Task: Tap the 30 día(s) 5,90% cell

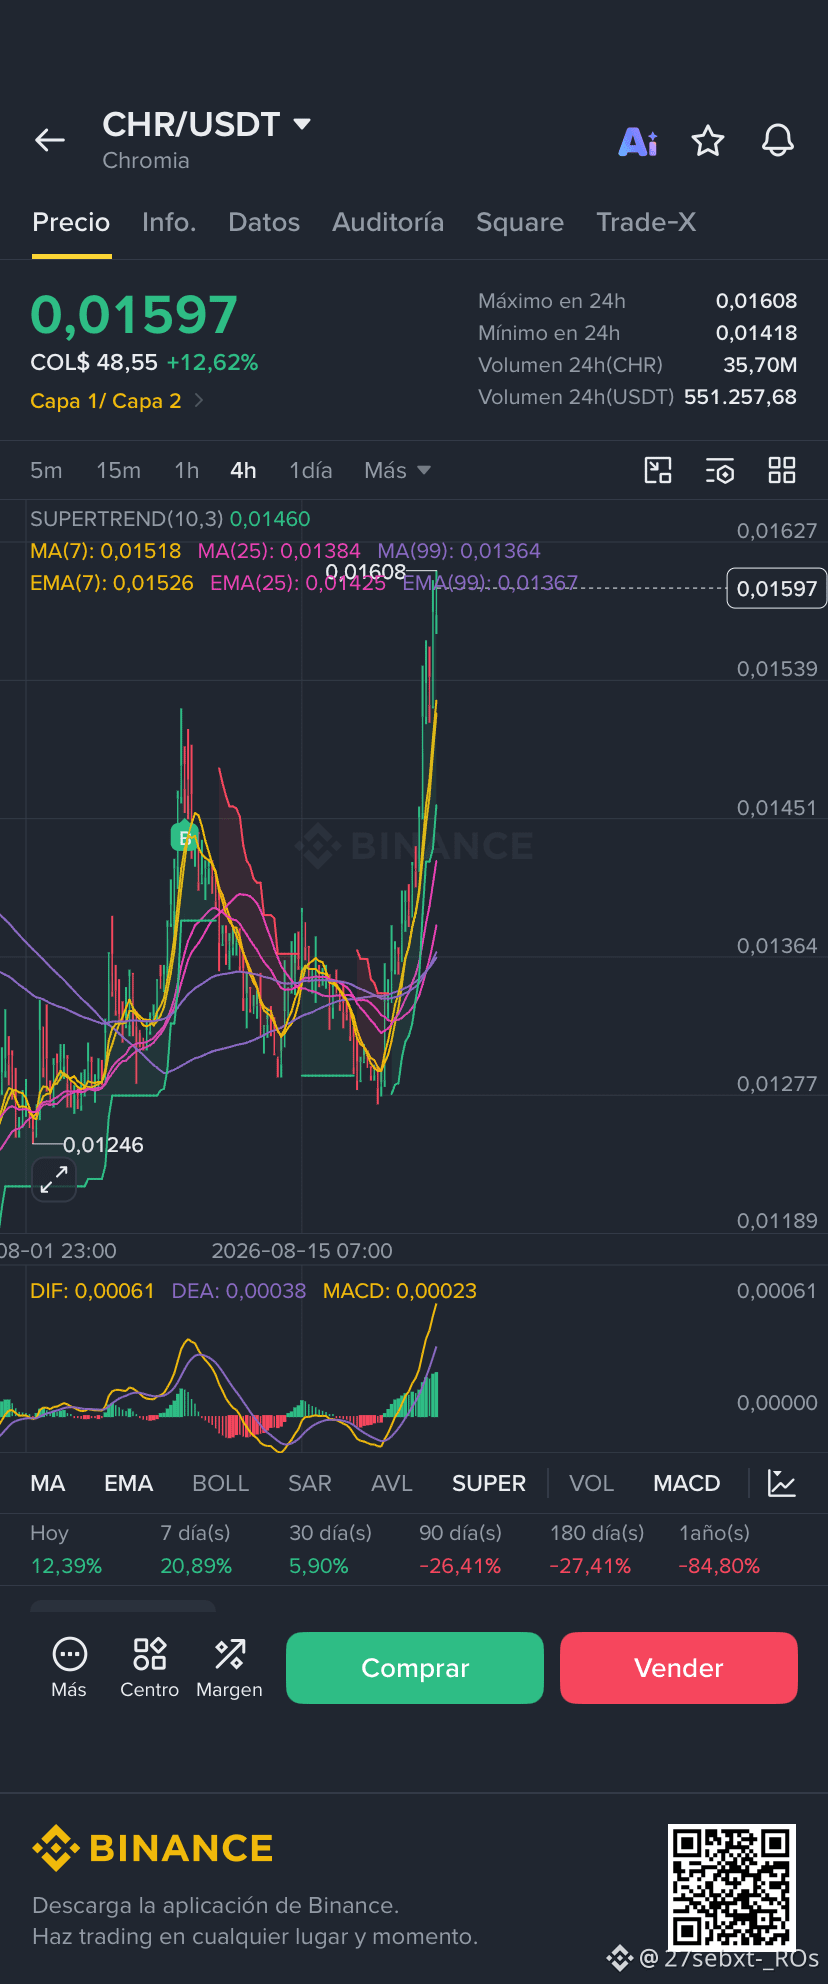Action: point(331,1549)
